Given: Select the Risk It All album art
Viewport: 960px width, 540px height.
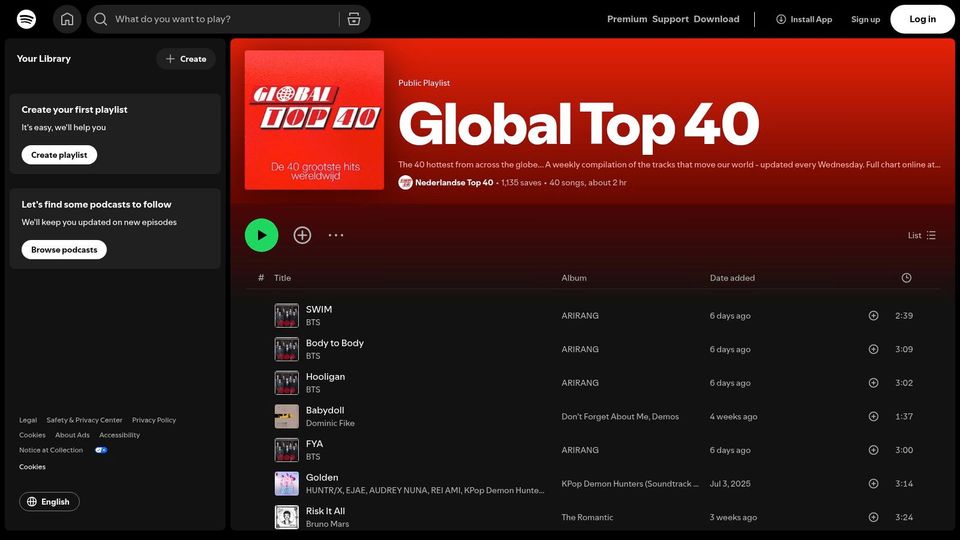Looking at the screenshot, I should (x=287, y=517).
